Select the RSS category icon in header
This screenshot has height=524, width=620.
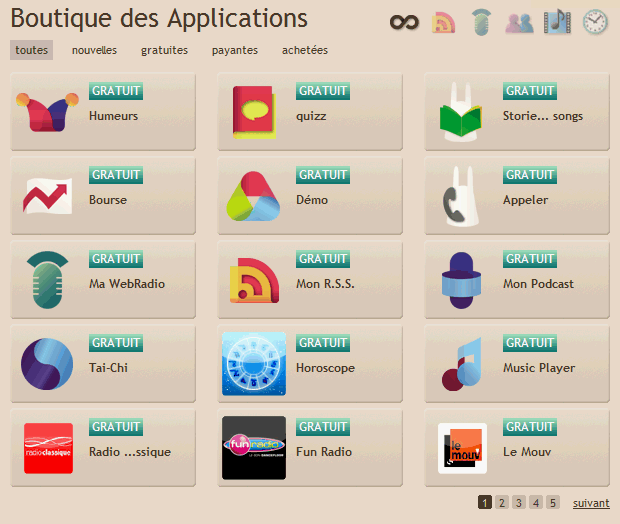click(x=444, y=22)
